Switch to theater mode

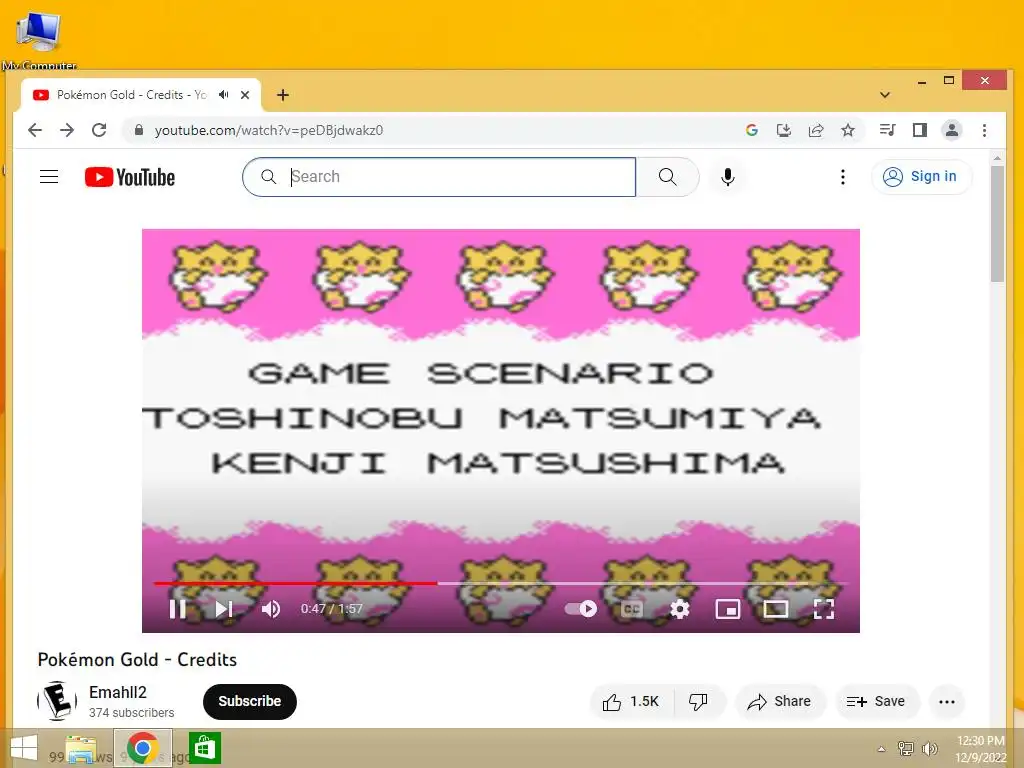coord(776,609)
